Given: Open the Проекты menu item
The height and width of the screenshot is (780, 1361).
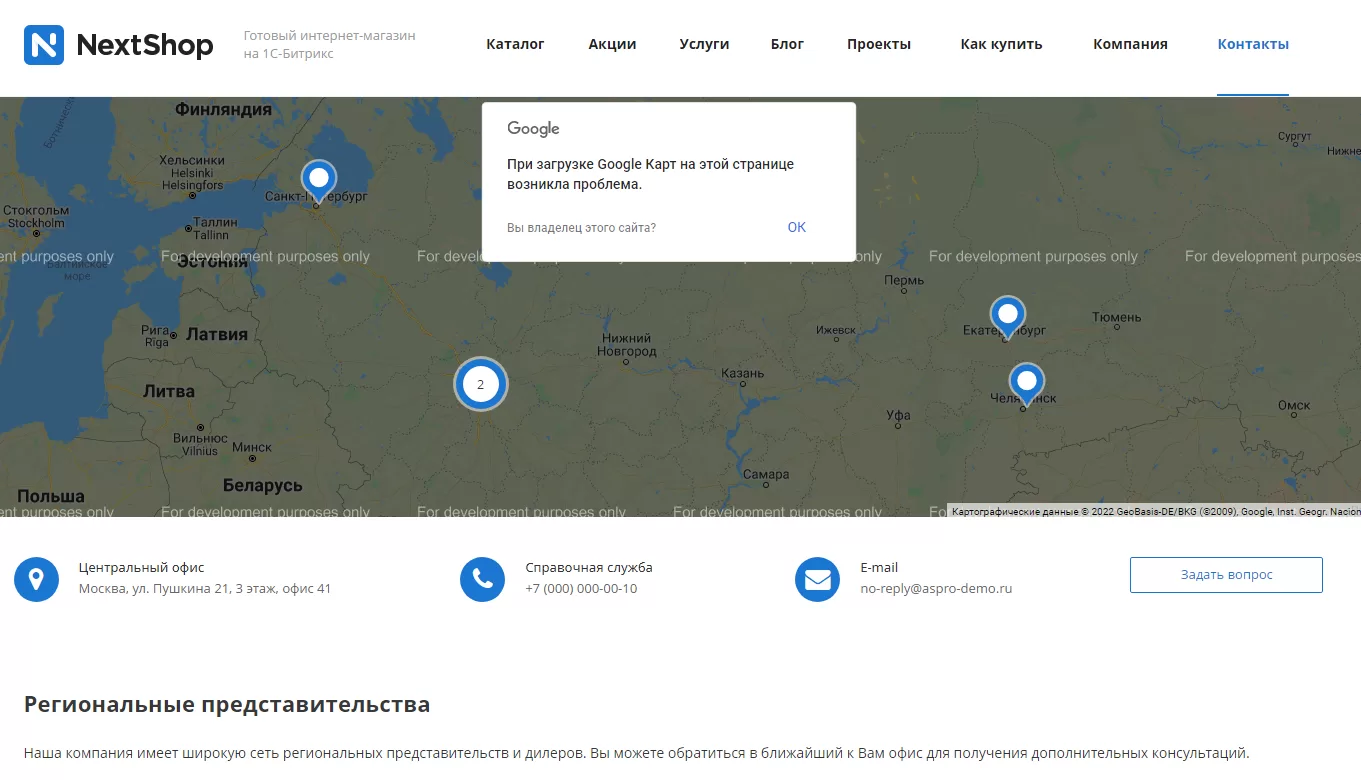Looking at the screenshot, I should tap(879, 44).
